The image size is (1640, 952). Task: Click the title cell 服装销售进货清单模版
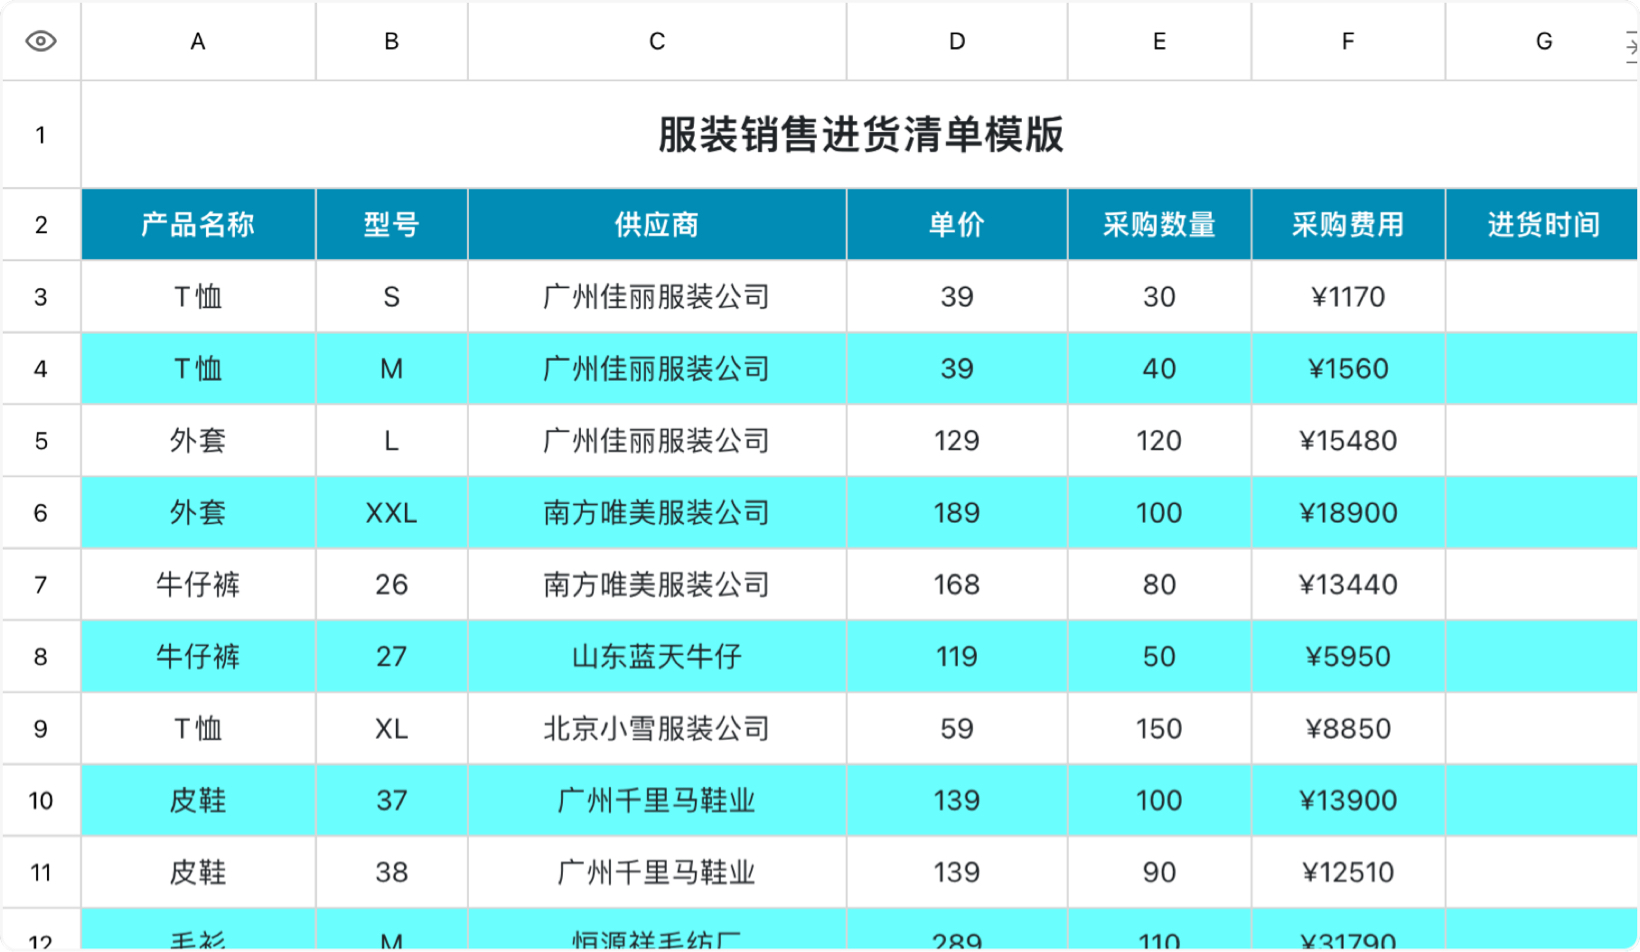coord(860,135)
